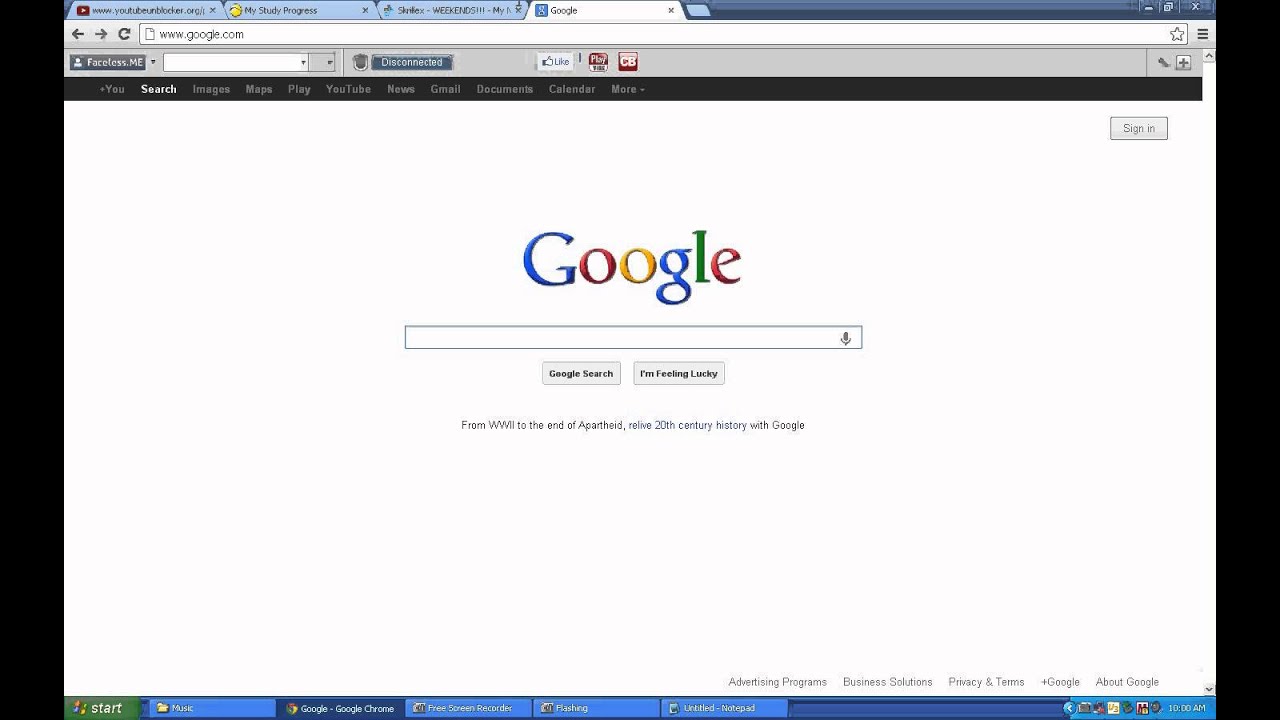1280x720 pixels.
Task: Click the Google logo
Action: click(632, 266)
